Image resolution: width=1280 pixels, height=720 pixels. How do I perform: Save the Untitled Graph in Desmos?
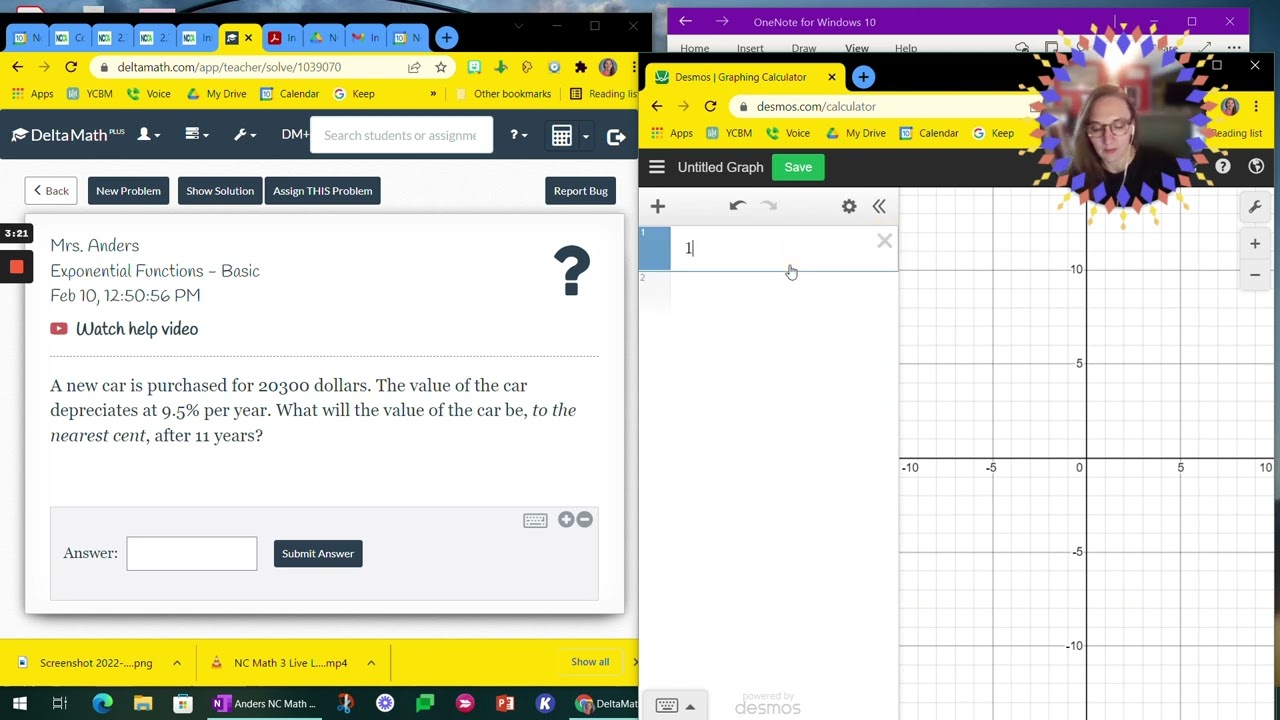click(x=798, y=167)
